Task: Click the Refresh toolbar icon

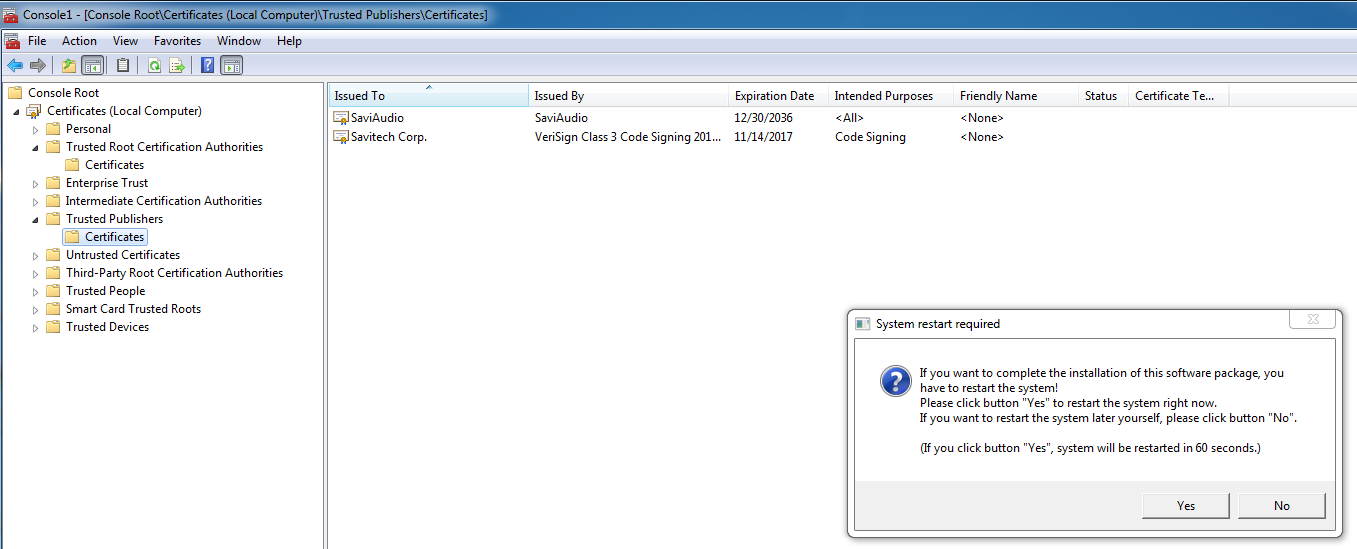Action: pos(154,66)
